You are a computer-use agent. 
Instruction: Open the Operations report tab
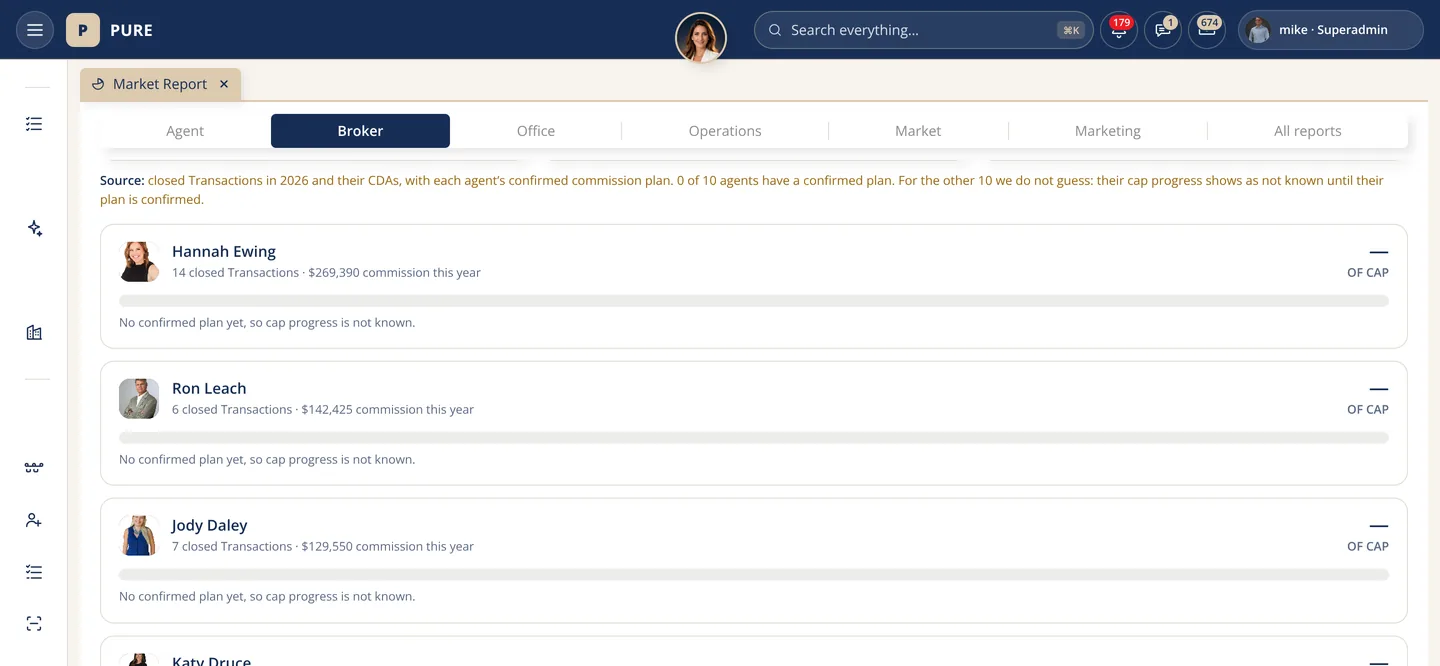[x=725, y=131]
